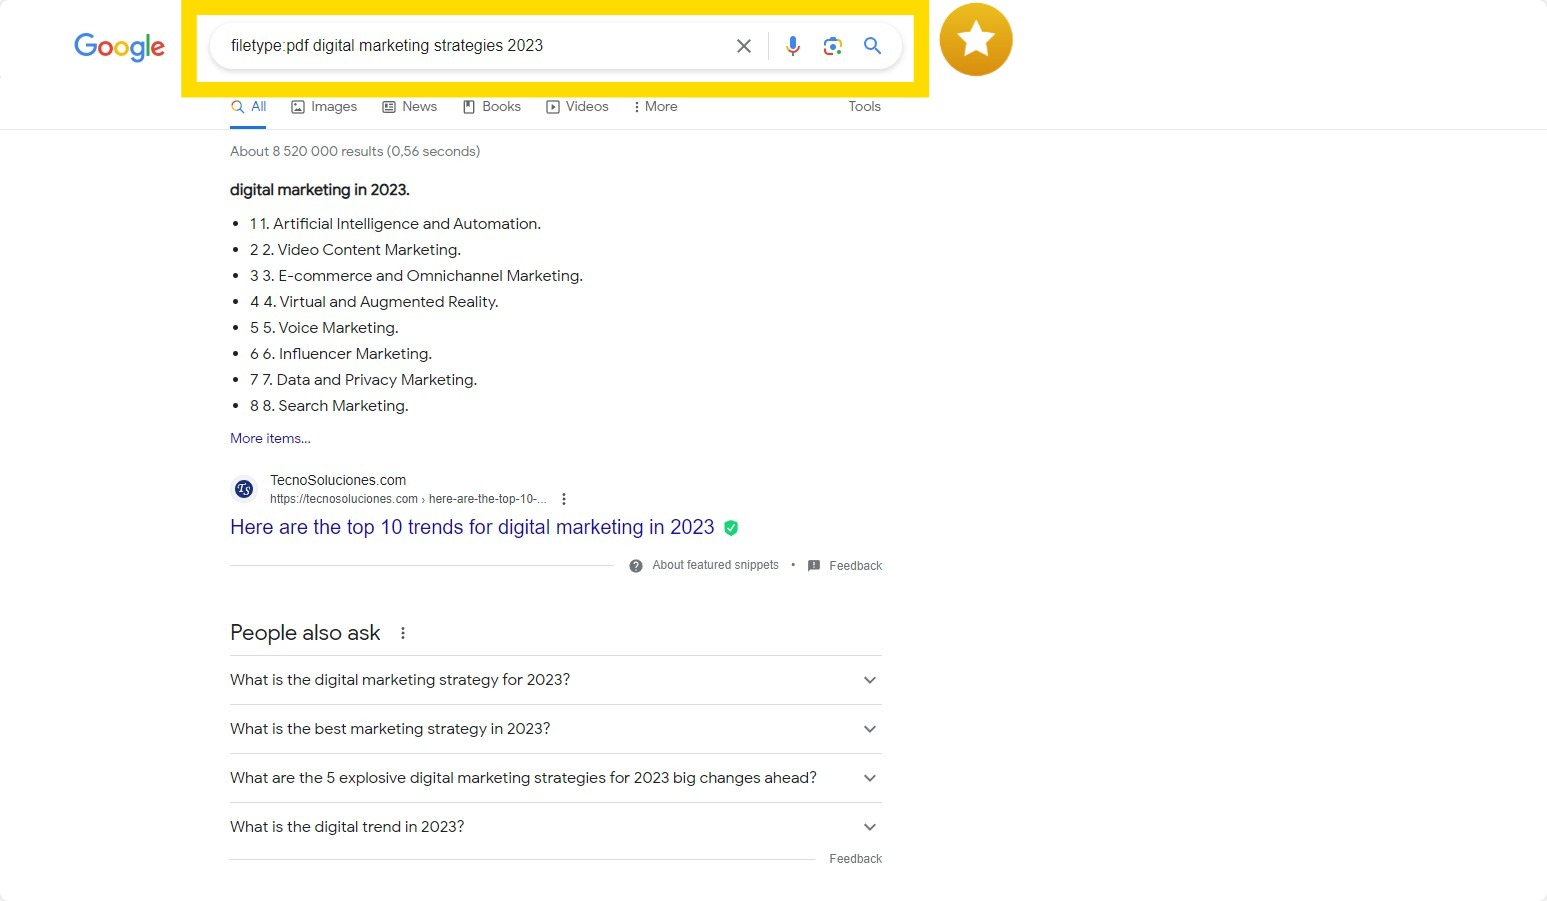Click the TecnoSoluciones.com site name
Viewport: 1547px width, 901px height.
point(338,480)
